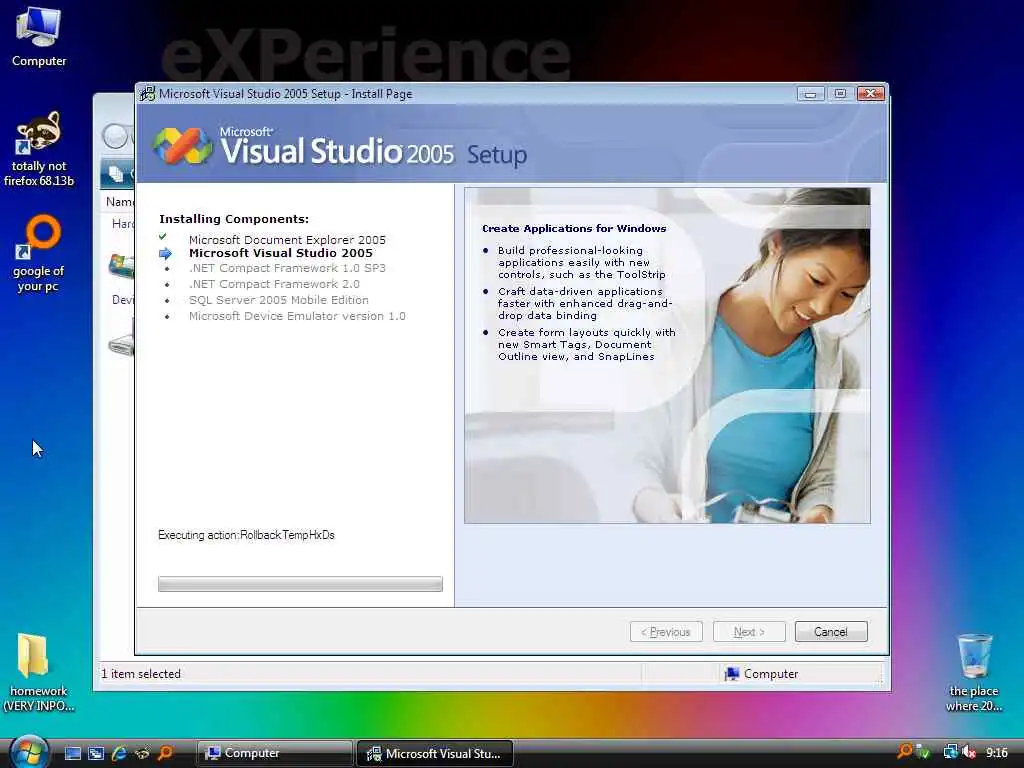The height and width of the screenshot is (768, 1024).
Task: Click the installation progress bar
Action: point(300,584)
